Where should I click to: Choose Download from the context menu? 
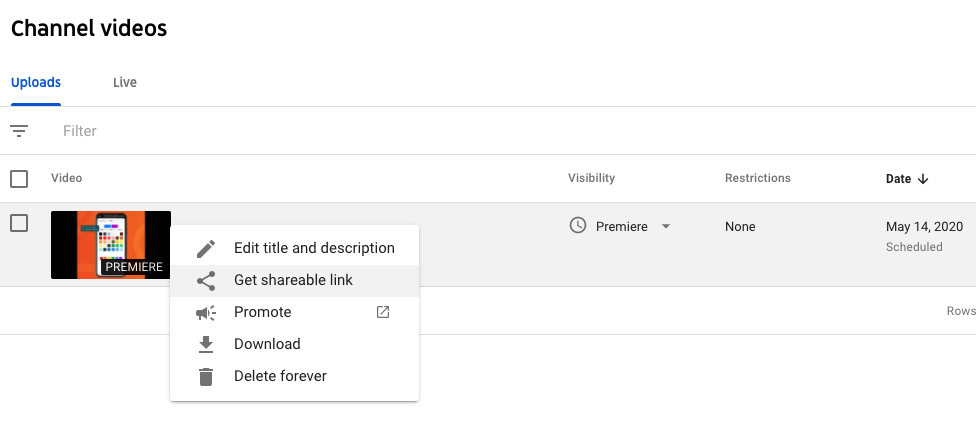pos(267,344)
